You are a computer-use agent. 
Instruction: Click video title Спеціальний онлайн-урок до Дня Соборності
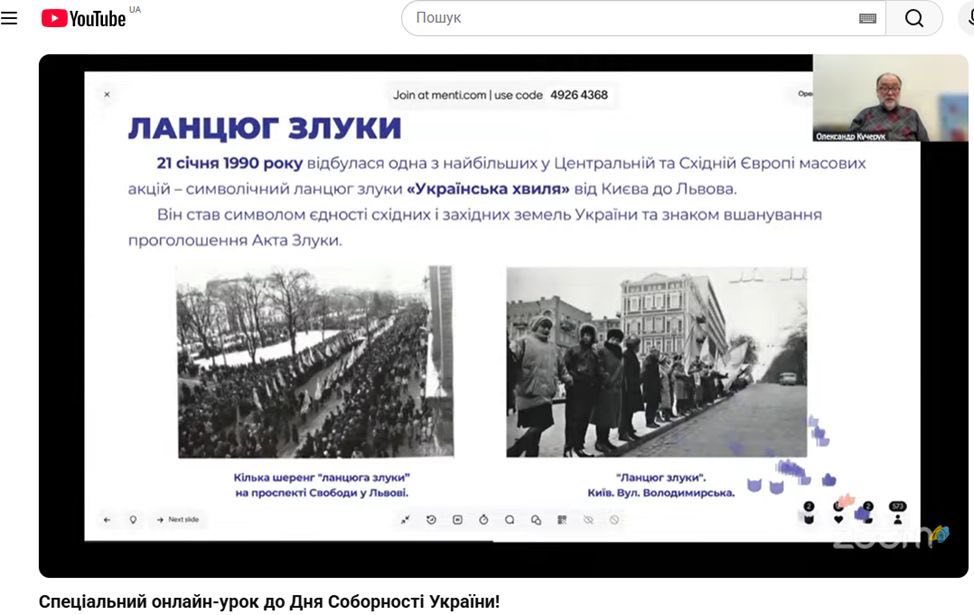tap(269, 601)
